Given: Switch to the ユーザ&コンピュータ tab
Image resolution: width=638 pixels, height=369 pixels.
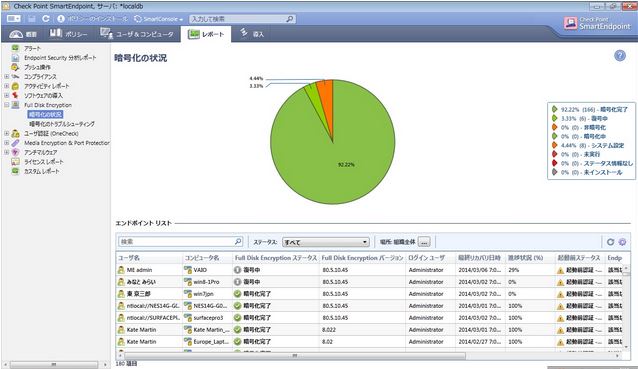Looking at the screenshot, I should coord(137,34).
